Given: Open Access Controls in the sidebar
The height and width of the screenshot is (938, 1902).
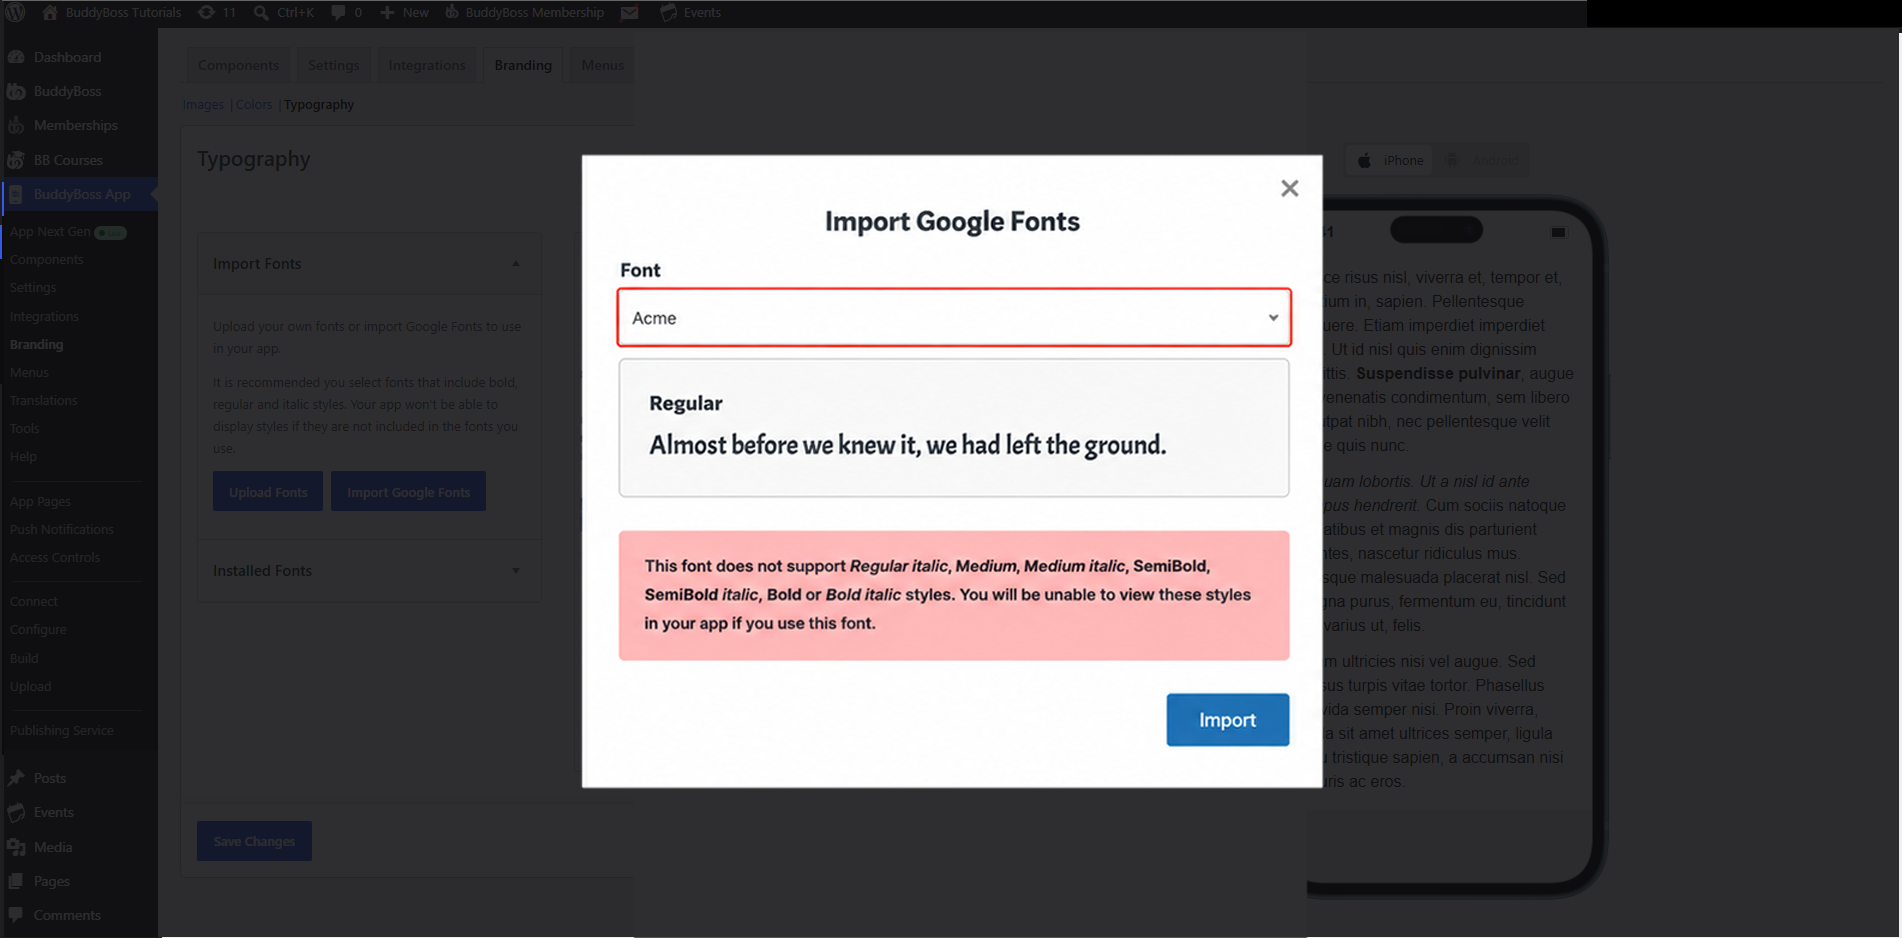Looking at the screenshot, I should click(55, 557).
